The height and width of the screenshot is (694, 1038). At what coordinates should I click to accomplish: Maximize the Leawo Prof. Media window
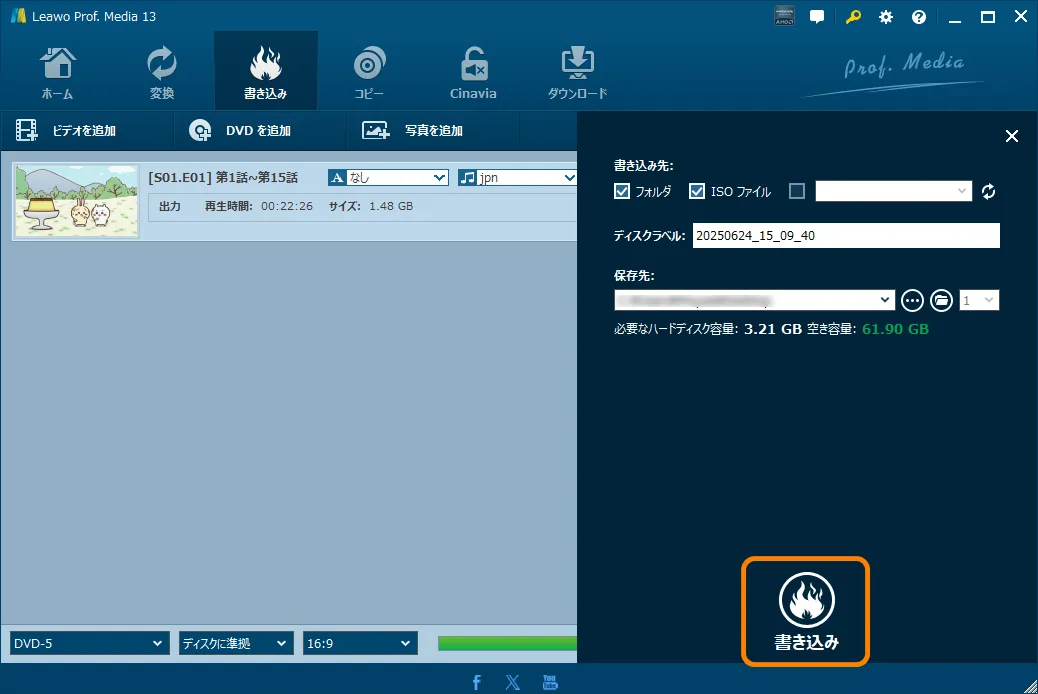click(x=988, y=17)
